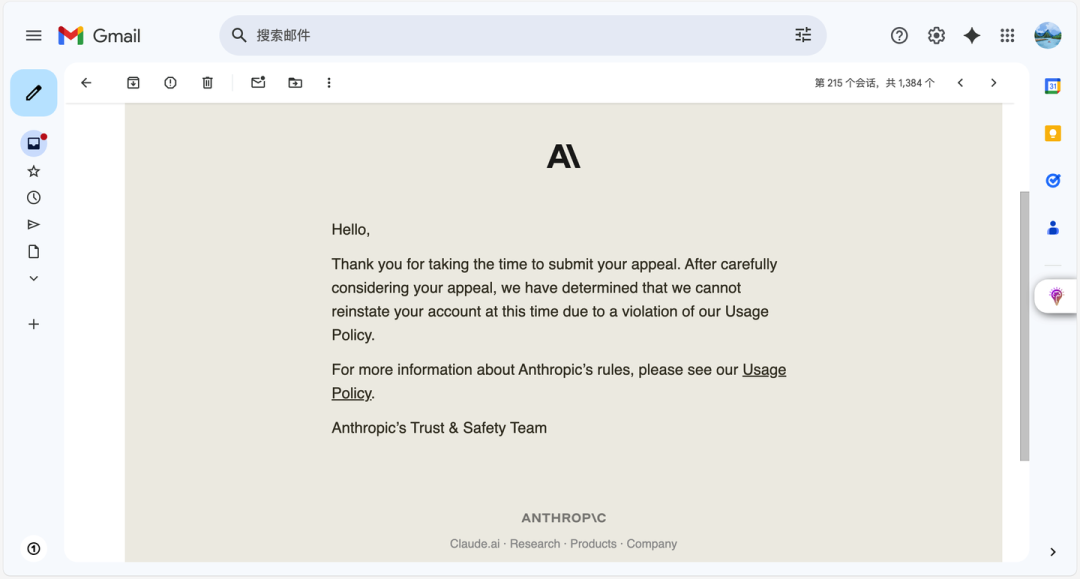This screenshot has width=1080, height=579.
Task: Create a new label with plus icon
Action: [34, 324]
